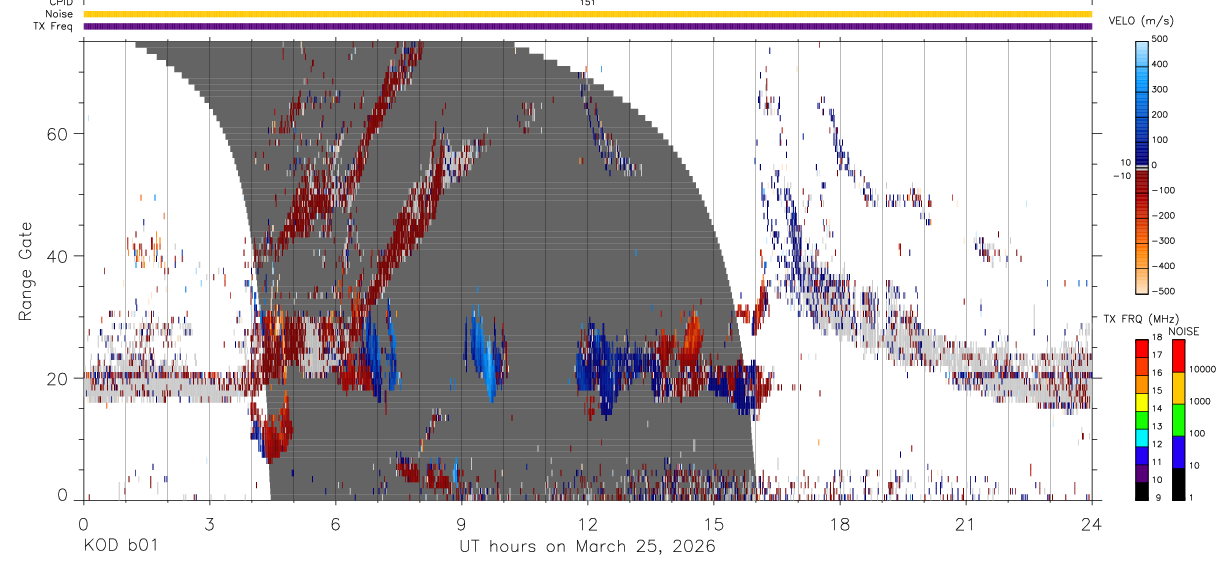Screen dimensions: 1228x567
Task: Click the 20 tick on the Range Gate axis
Action: [x=57, y=378]
